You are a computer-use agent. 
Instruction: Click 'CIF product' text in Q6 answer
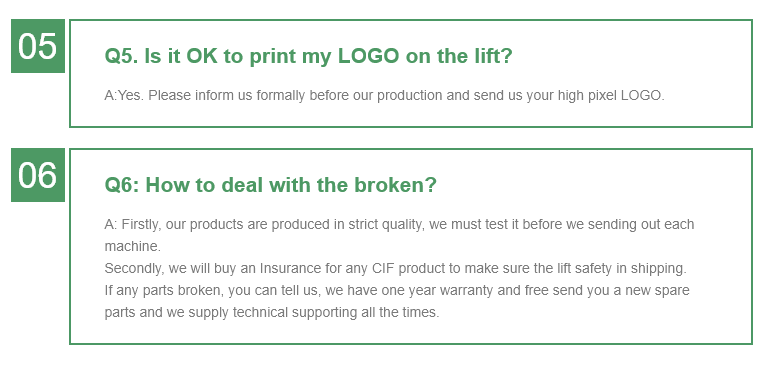[x=409, y=268]
